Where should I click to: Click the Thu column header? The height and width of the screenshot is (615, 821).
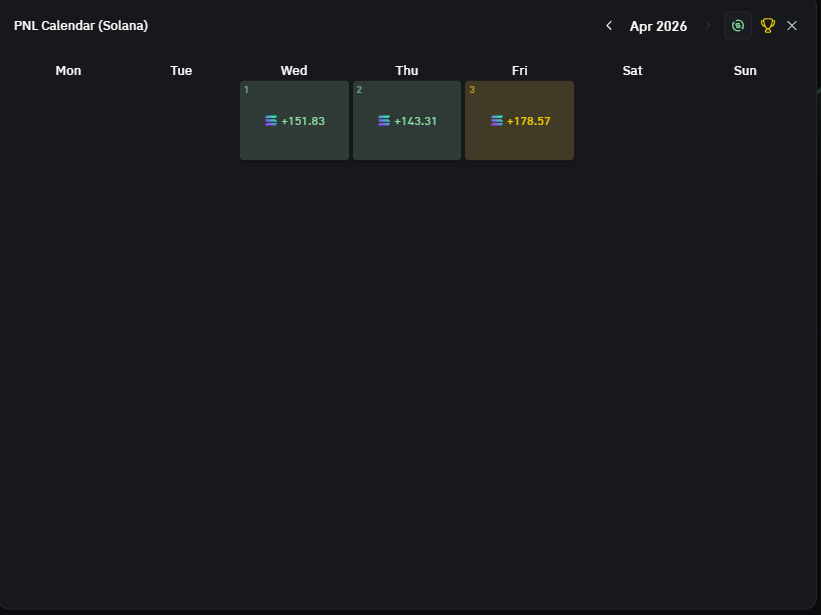click(x=407, y=71)
